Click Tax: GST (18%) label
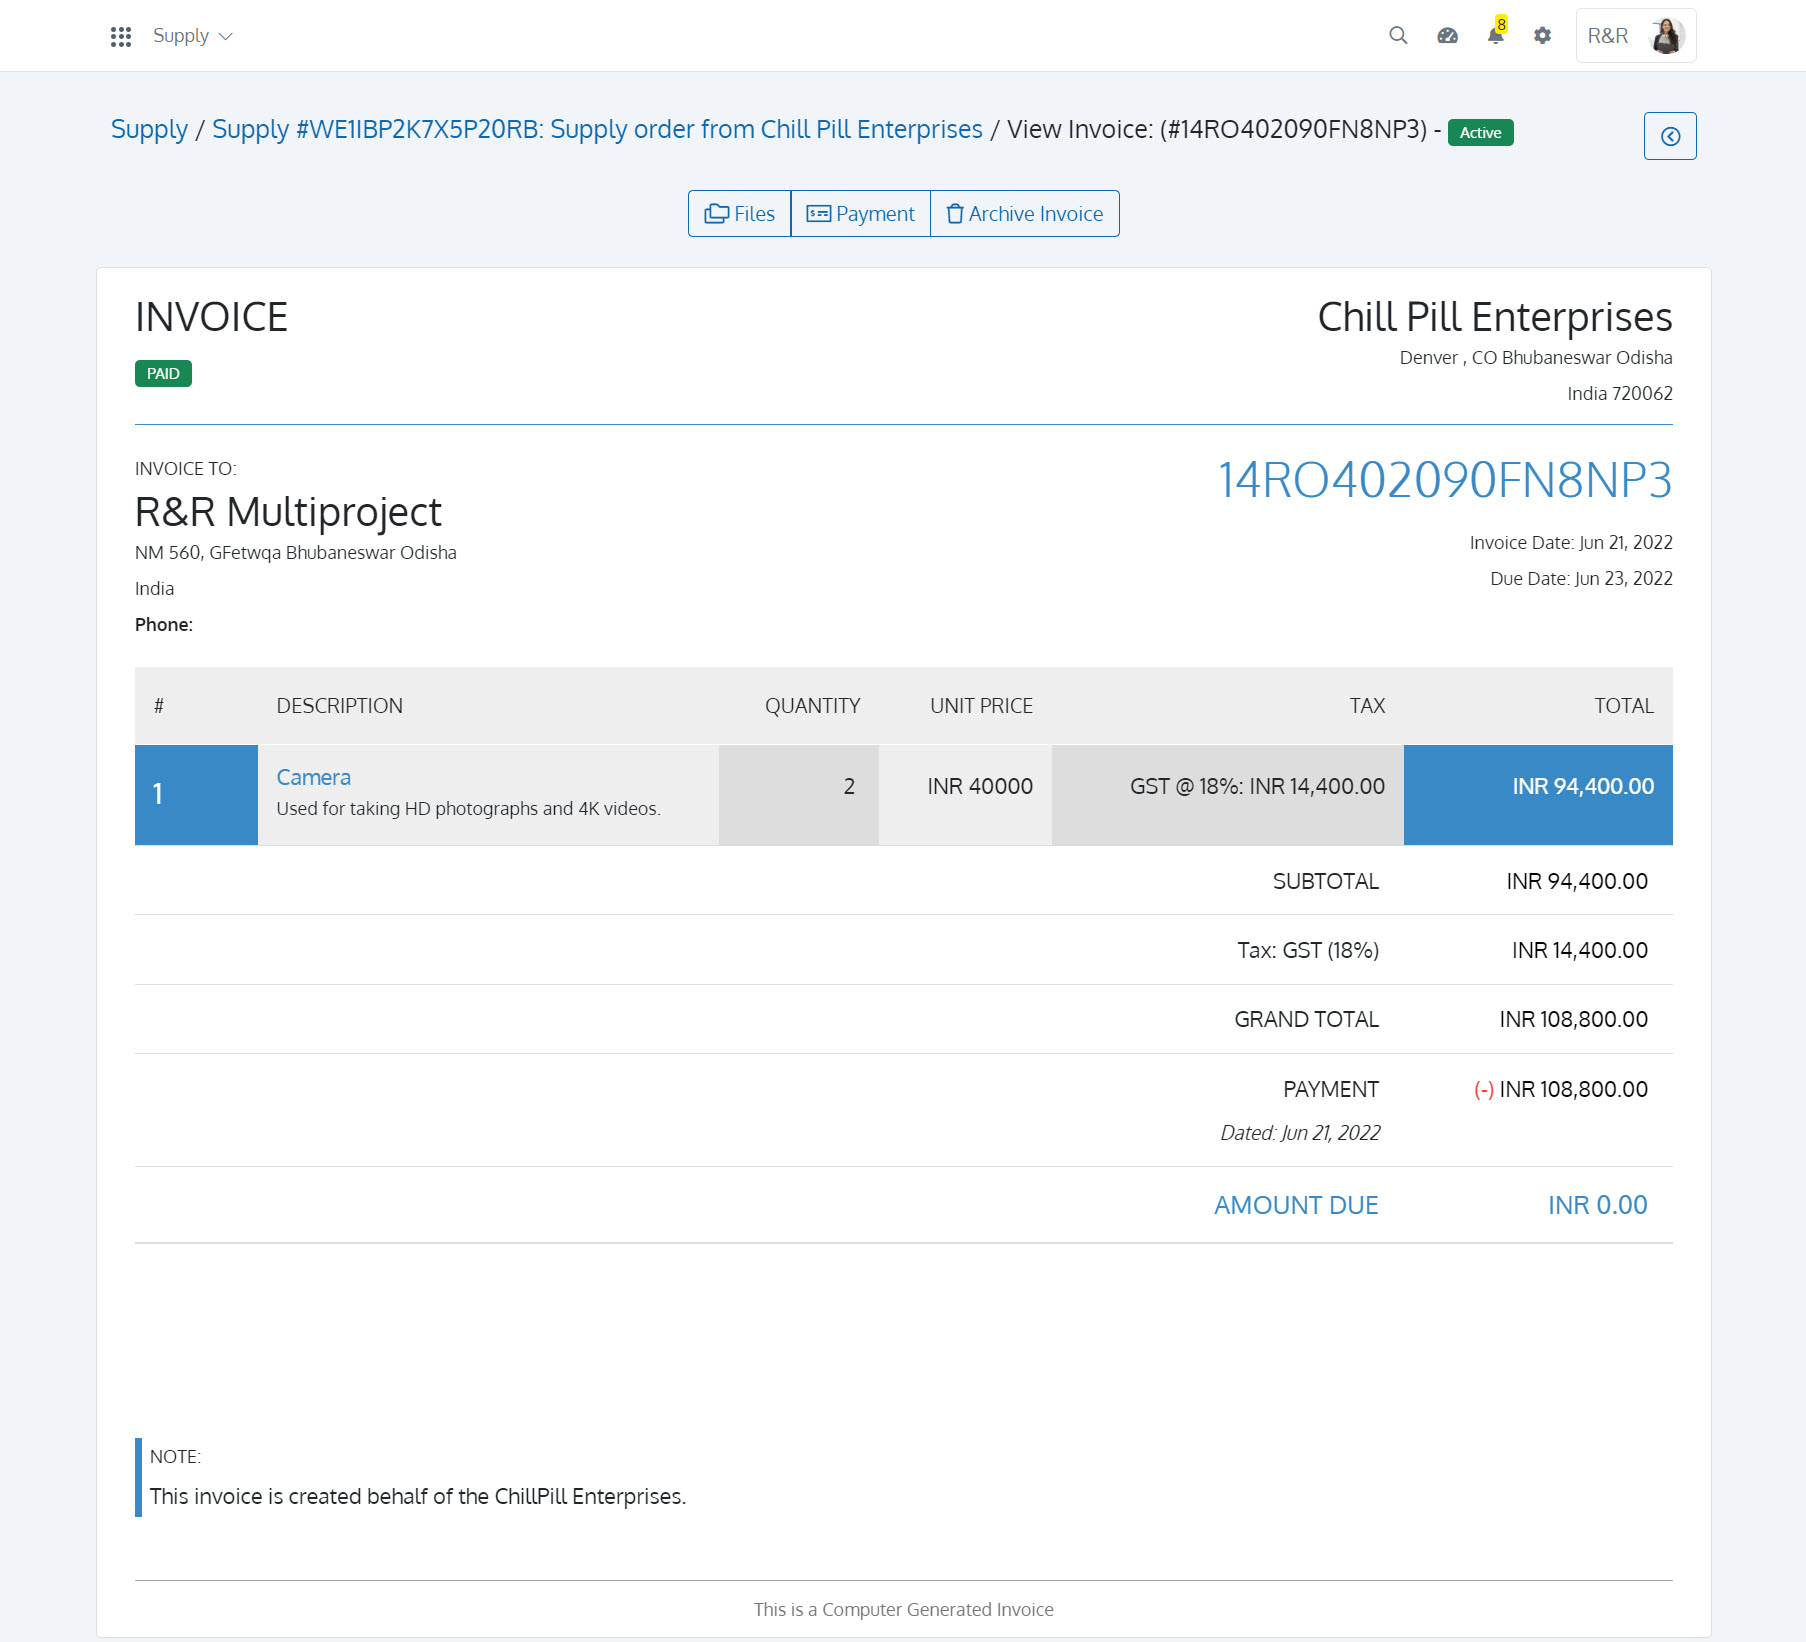1806x1642 pixels. [1308, 950]
